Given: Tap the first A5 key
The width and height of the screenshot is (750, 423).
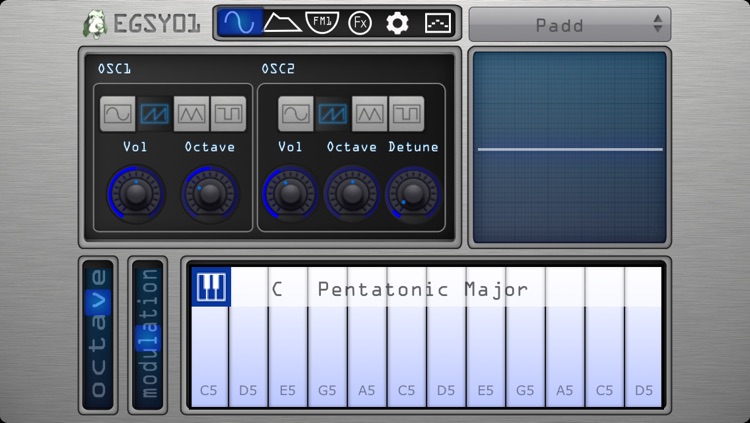Looking at the screenshot, I should [367, 356].
